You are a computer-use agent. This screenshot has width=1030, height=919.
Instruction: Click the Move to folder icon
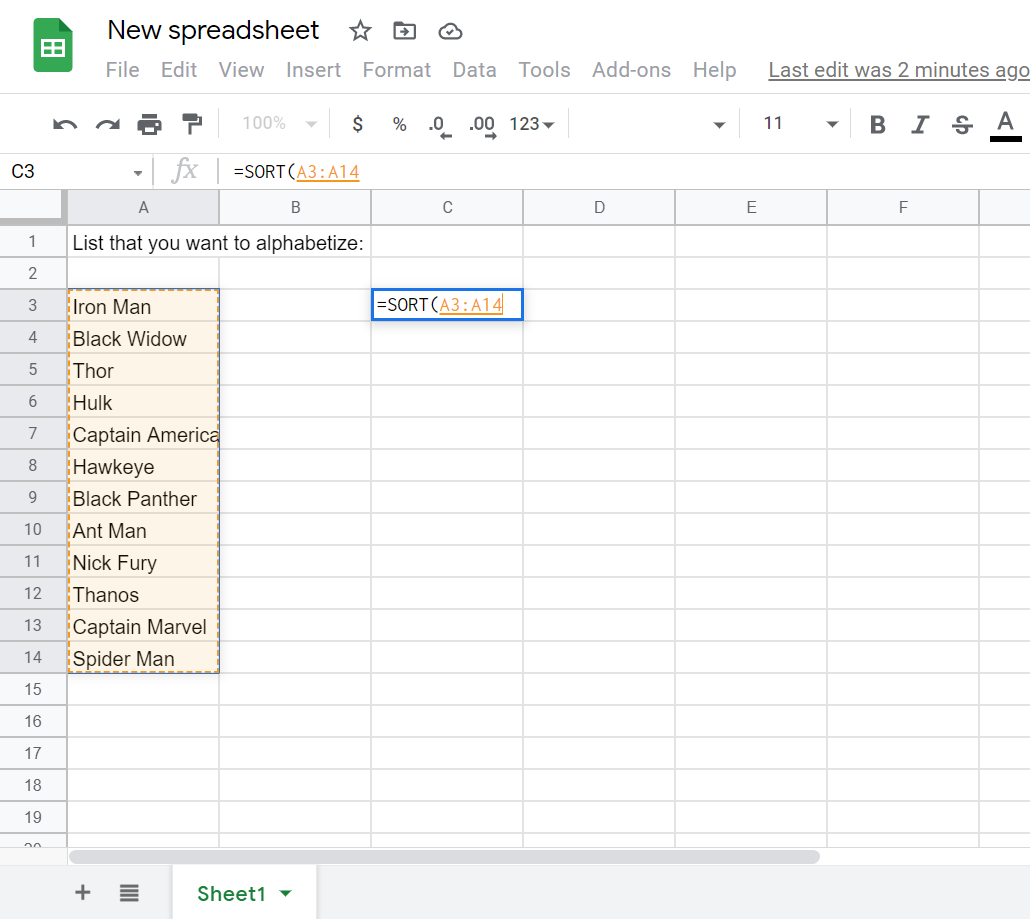click(x=405, y=31)
